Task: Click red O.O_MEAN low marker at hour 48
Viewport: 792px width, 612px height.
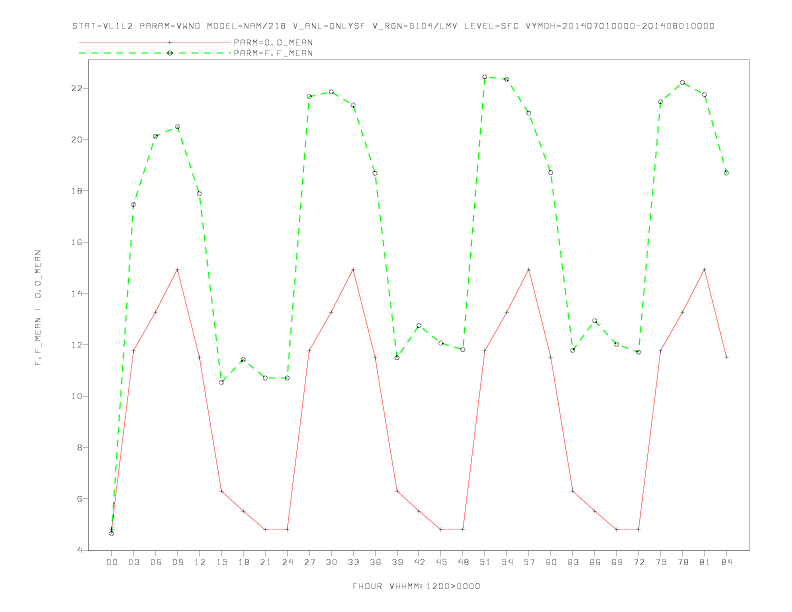Action: click(x=463, y=529)
